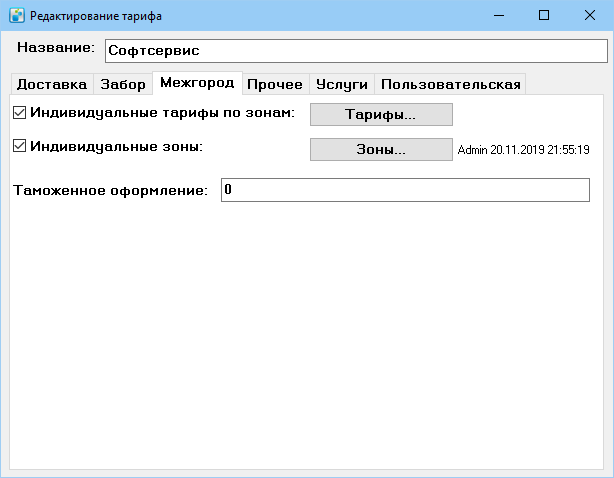The width and height of the screenshot is (614, 478).
Task: Minimize the Редактирование тарифа window
Action: tap(499, 16)
